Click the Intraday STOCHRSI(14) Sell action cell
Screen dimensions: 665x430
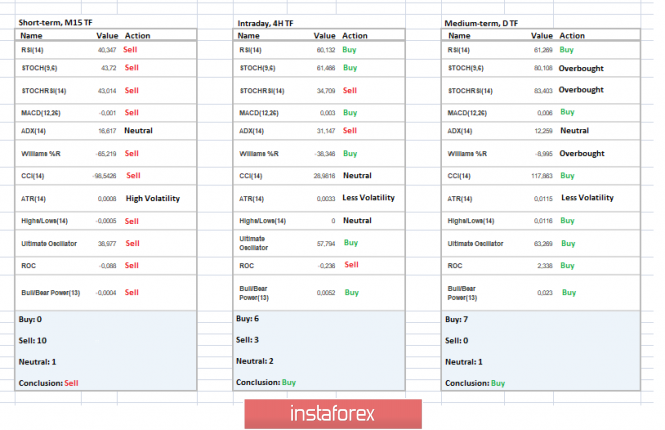point(351,89)
